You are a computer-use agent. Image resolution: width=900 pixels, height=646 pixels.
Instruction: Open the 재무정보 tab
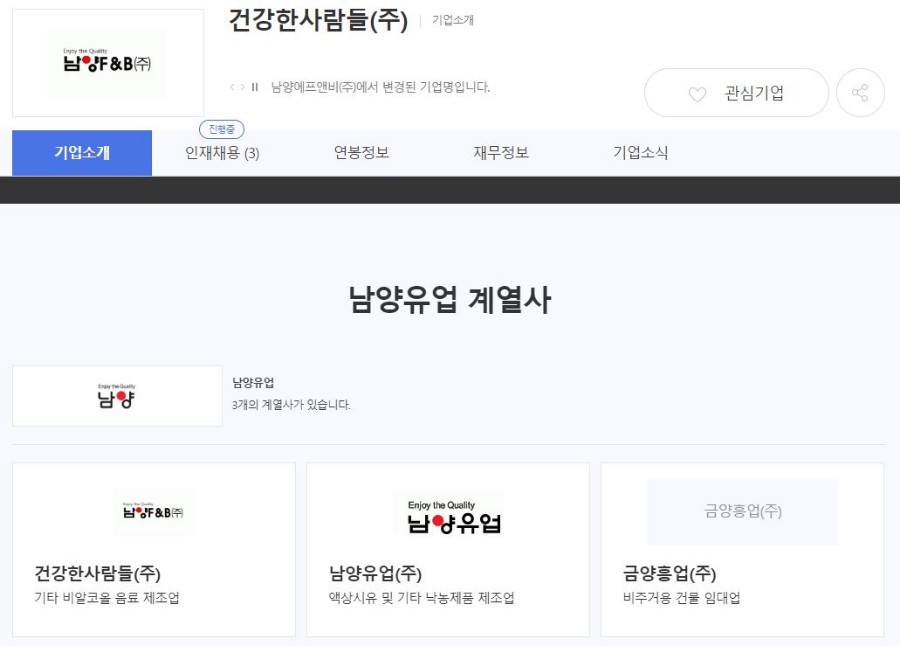pos(501,152)
